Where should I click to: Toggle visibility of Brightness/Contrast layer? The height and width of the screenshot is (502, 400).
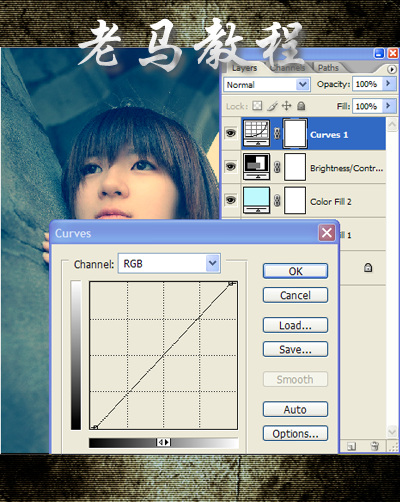coord(231,166)
